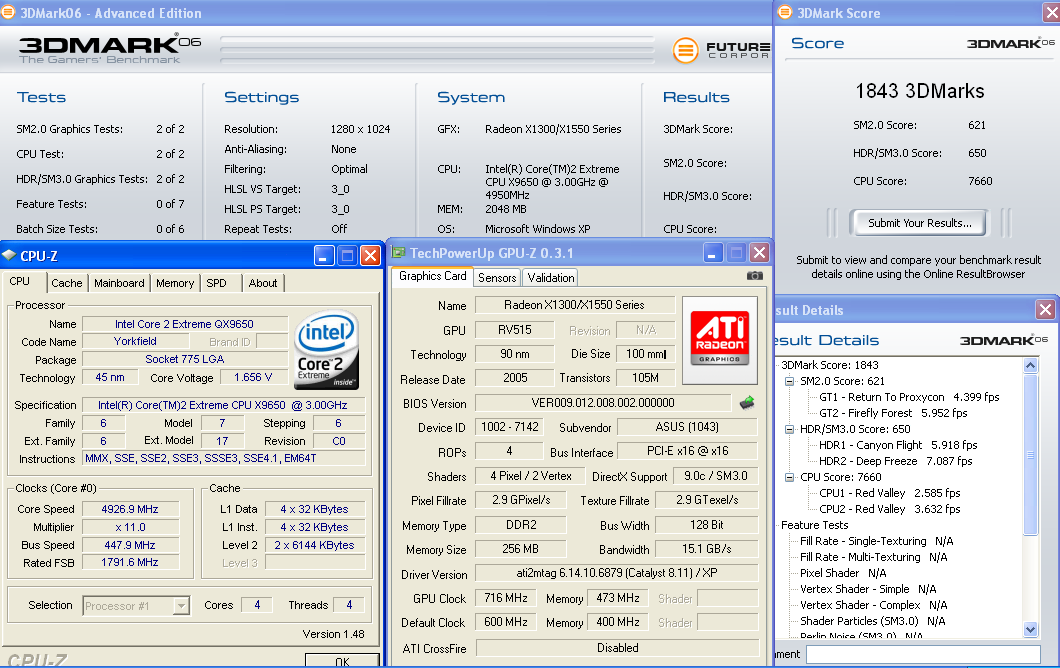Select HDR2 - Deep Freeze result

pyautogui.click(x=896, y=461)
